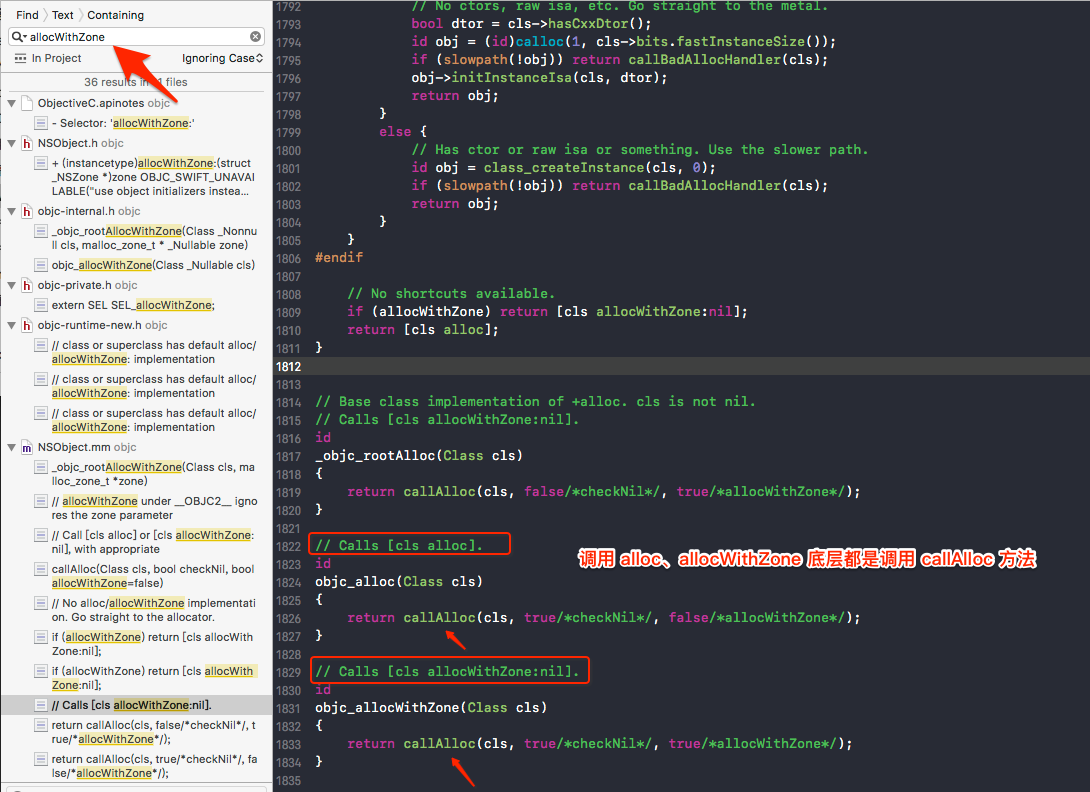Image resolution: width=1090 pixels, height=792 pixels.
Task: Click the Text breadcrumb item
Action: tap(63, 15)
